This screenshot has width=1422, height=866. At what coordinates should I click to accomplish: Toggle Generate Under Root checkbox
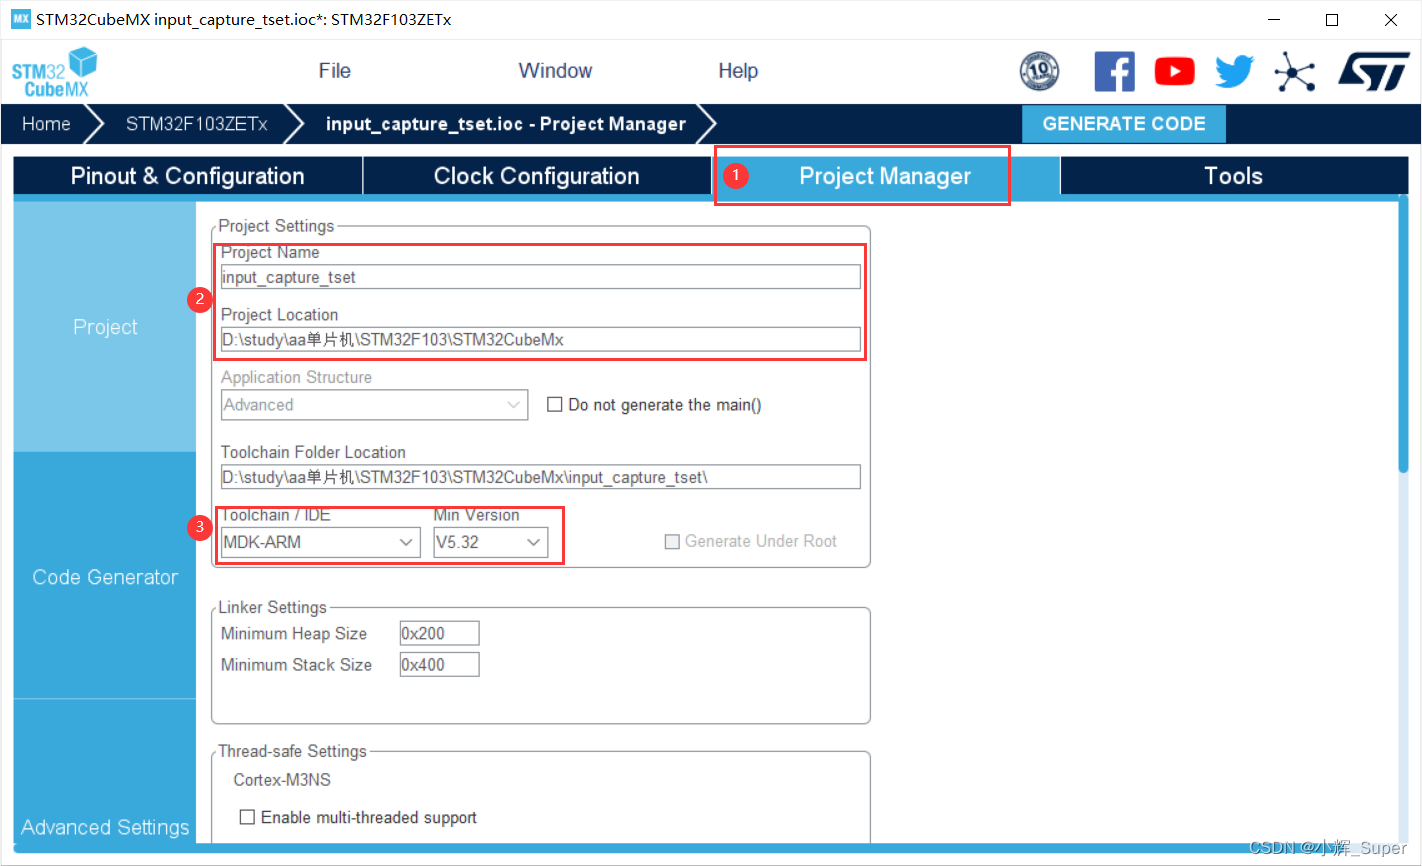click(x=672, y=541)
